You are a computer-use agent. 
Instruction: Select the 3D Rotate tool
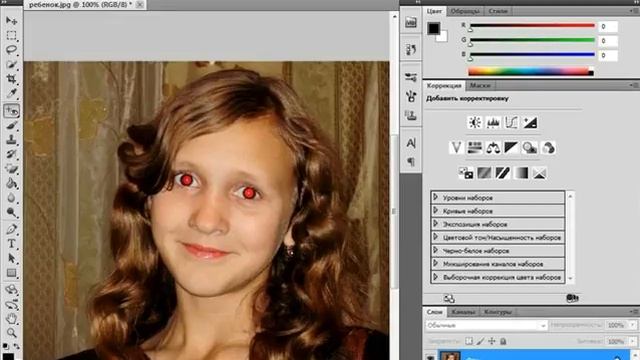pyautogui.click(x=11, y=289)
